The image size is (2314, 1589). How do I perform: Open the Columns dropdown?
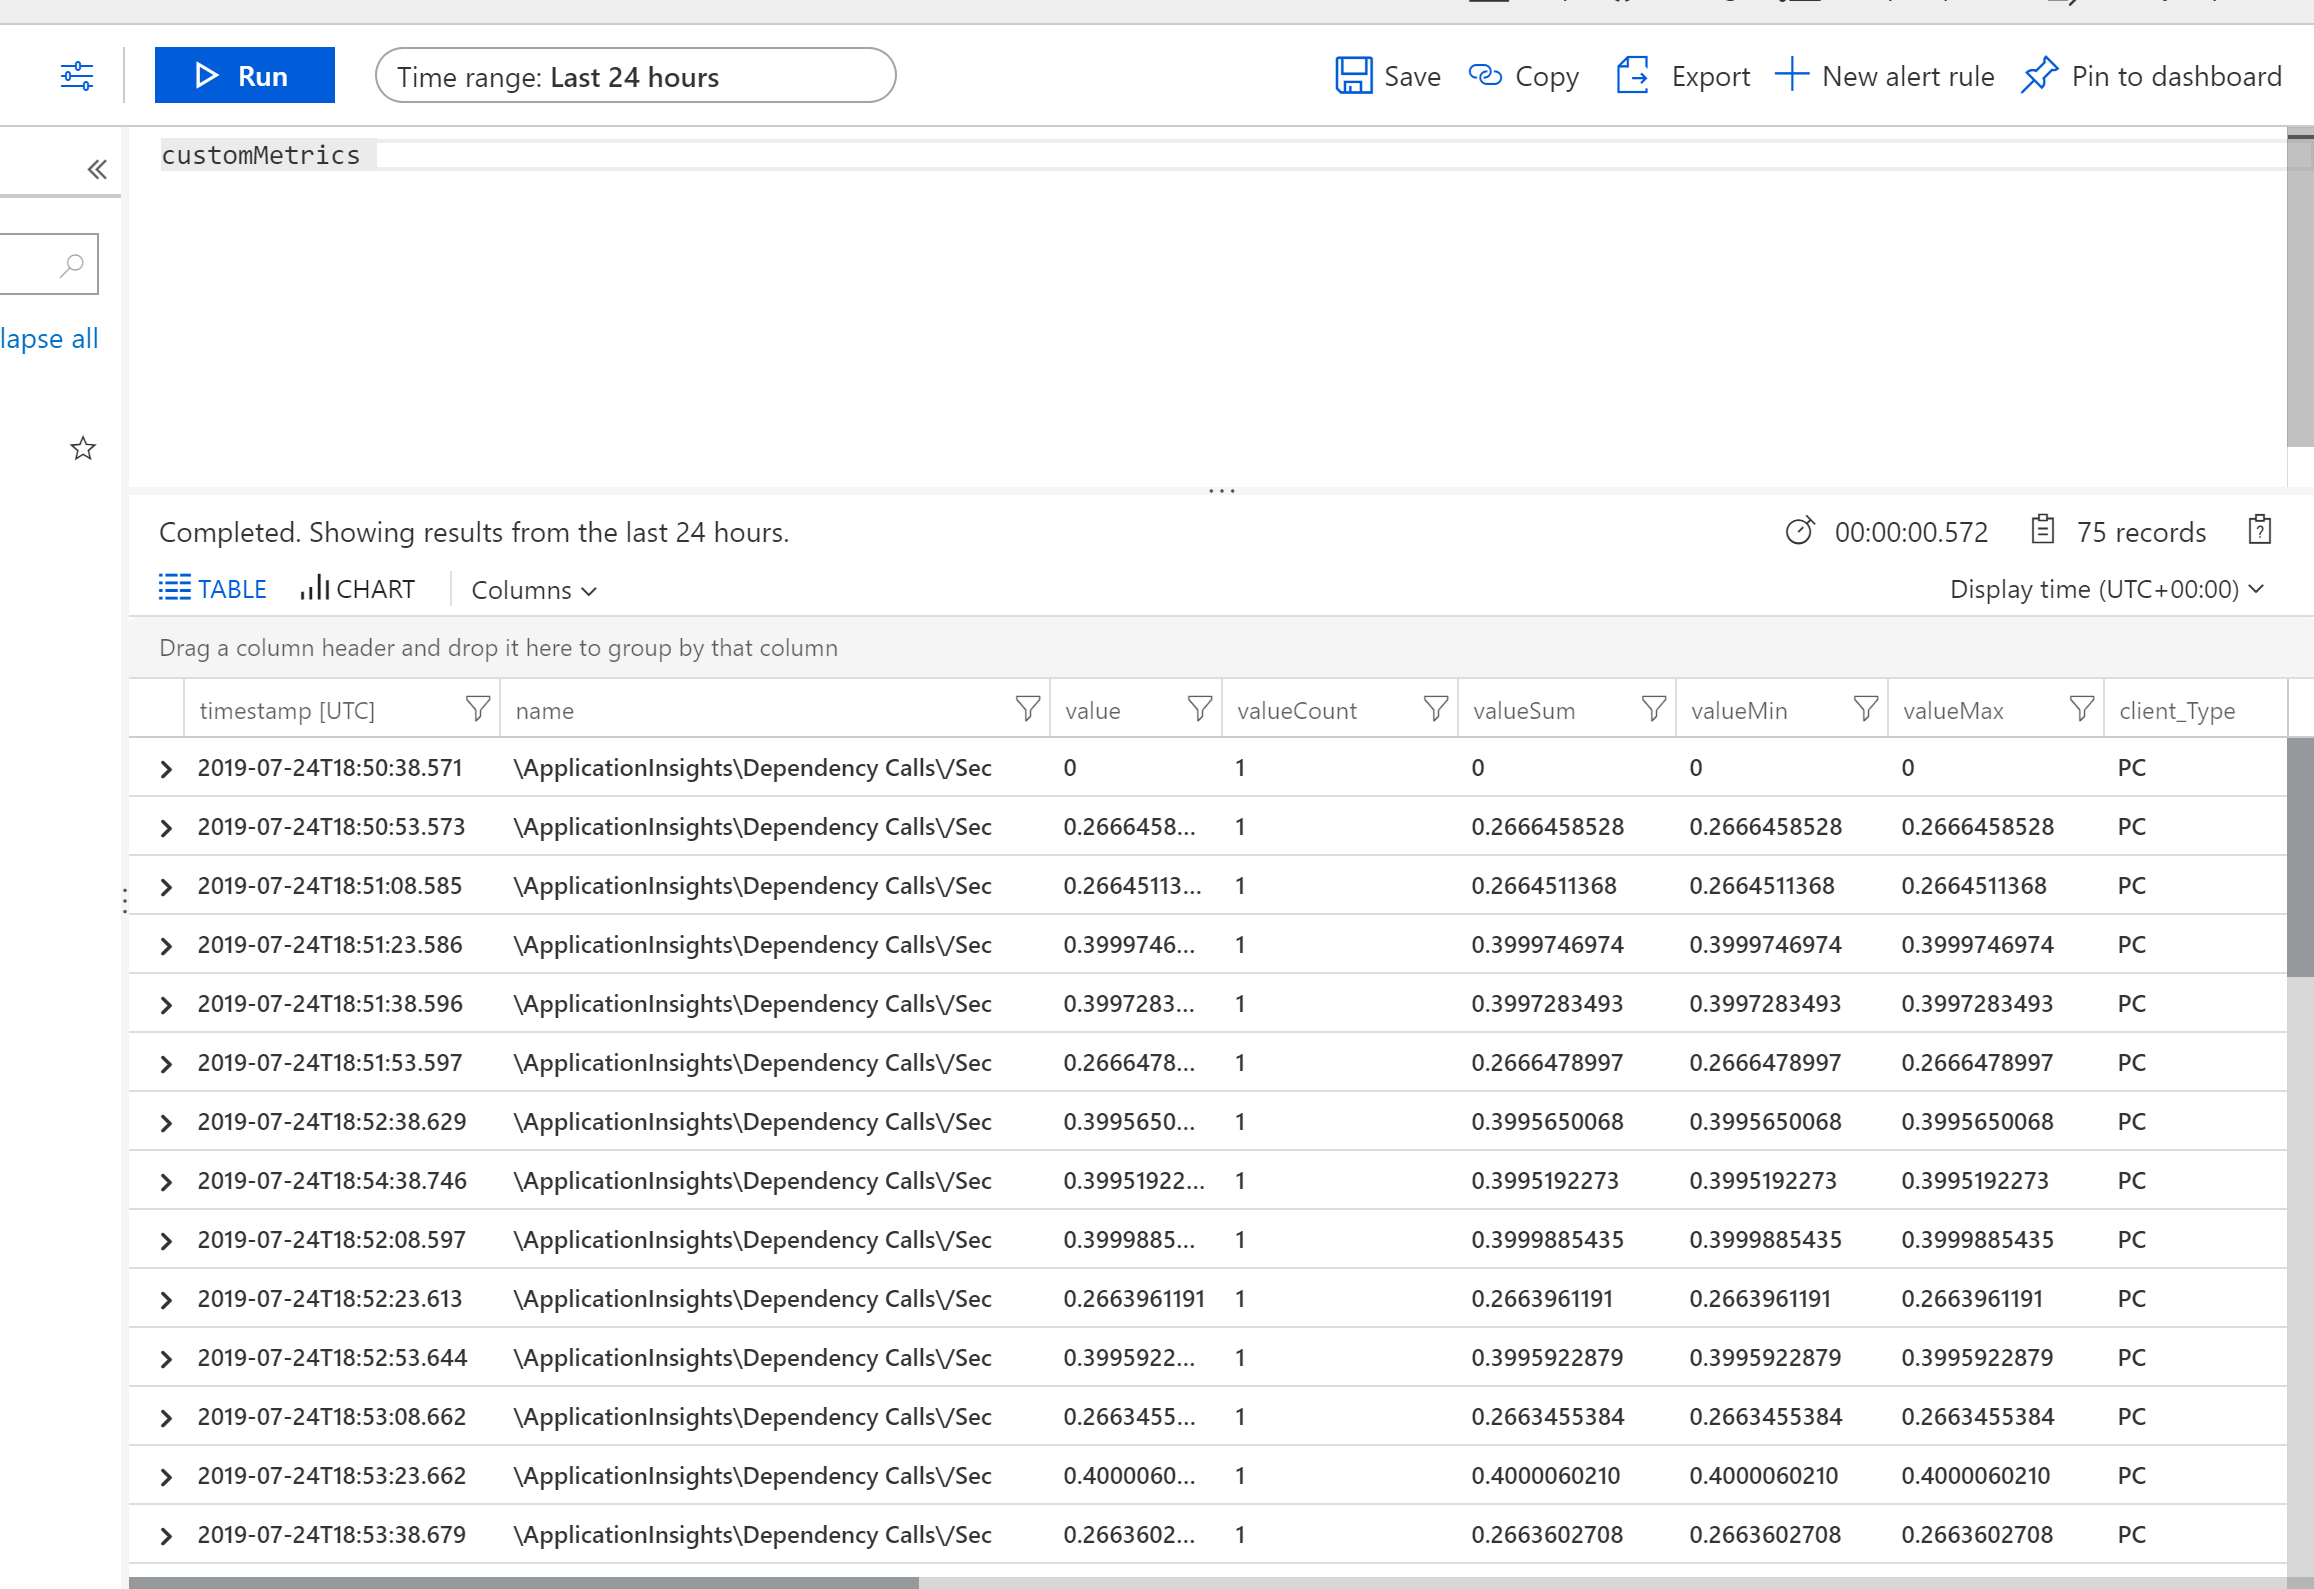tap(534, 590)
